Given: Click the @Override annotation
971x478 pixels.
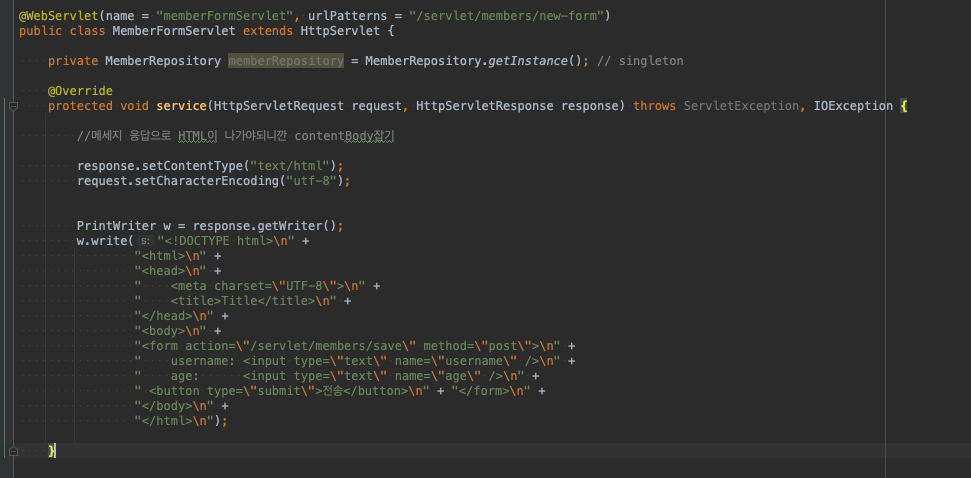Looking at the screenshot, I should [x=81, y=91].
